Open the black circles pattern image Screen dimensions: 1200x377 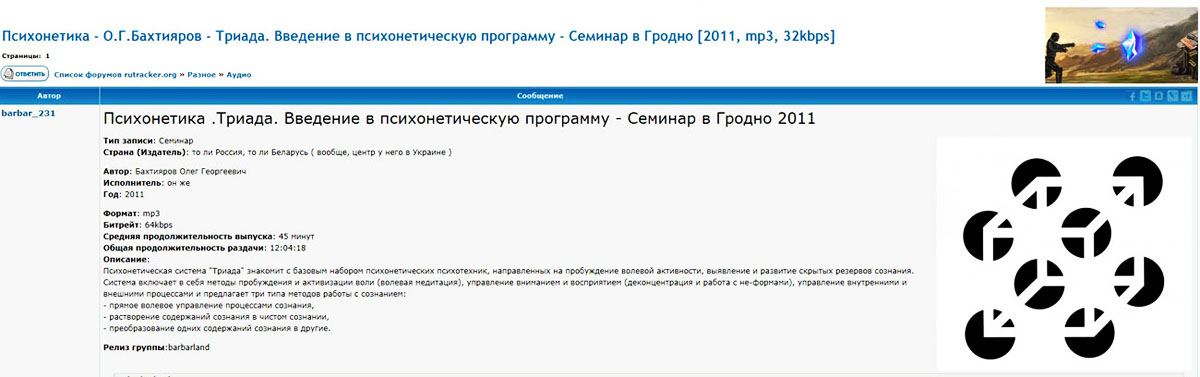pyautogui.click(x=1063, y=255)
